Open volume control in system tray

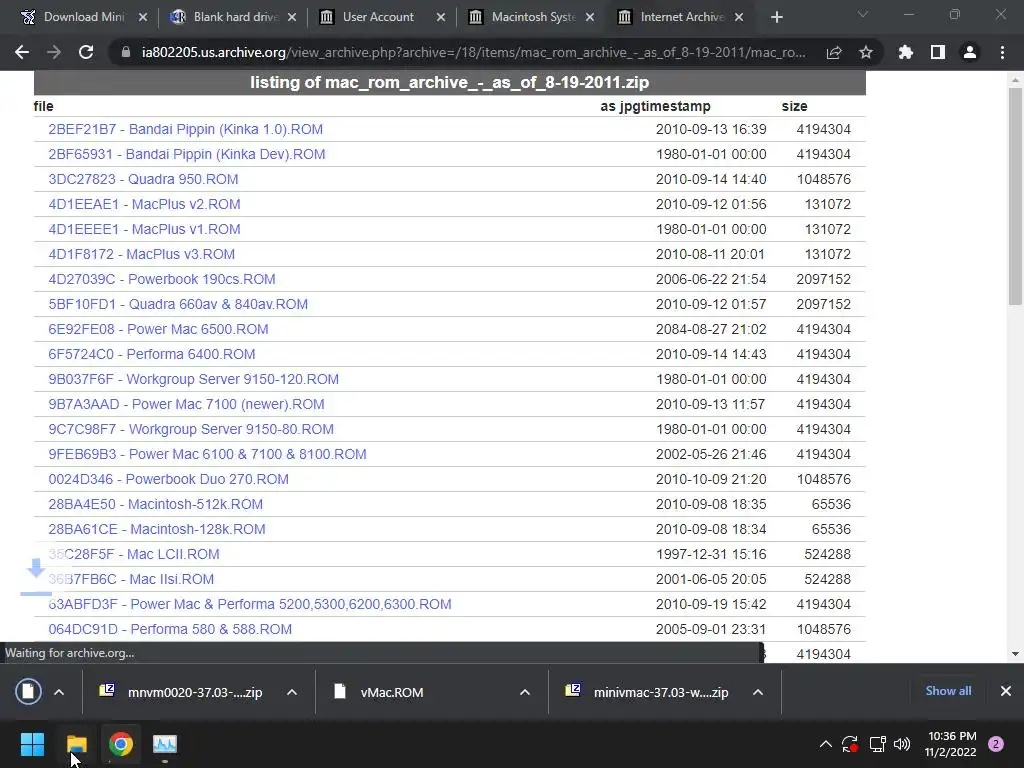point(902,744)
